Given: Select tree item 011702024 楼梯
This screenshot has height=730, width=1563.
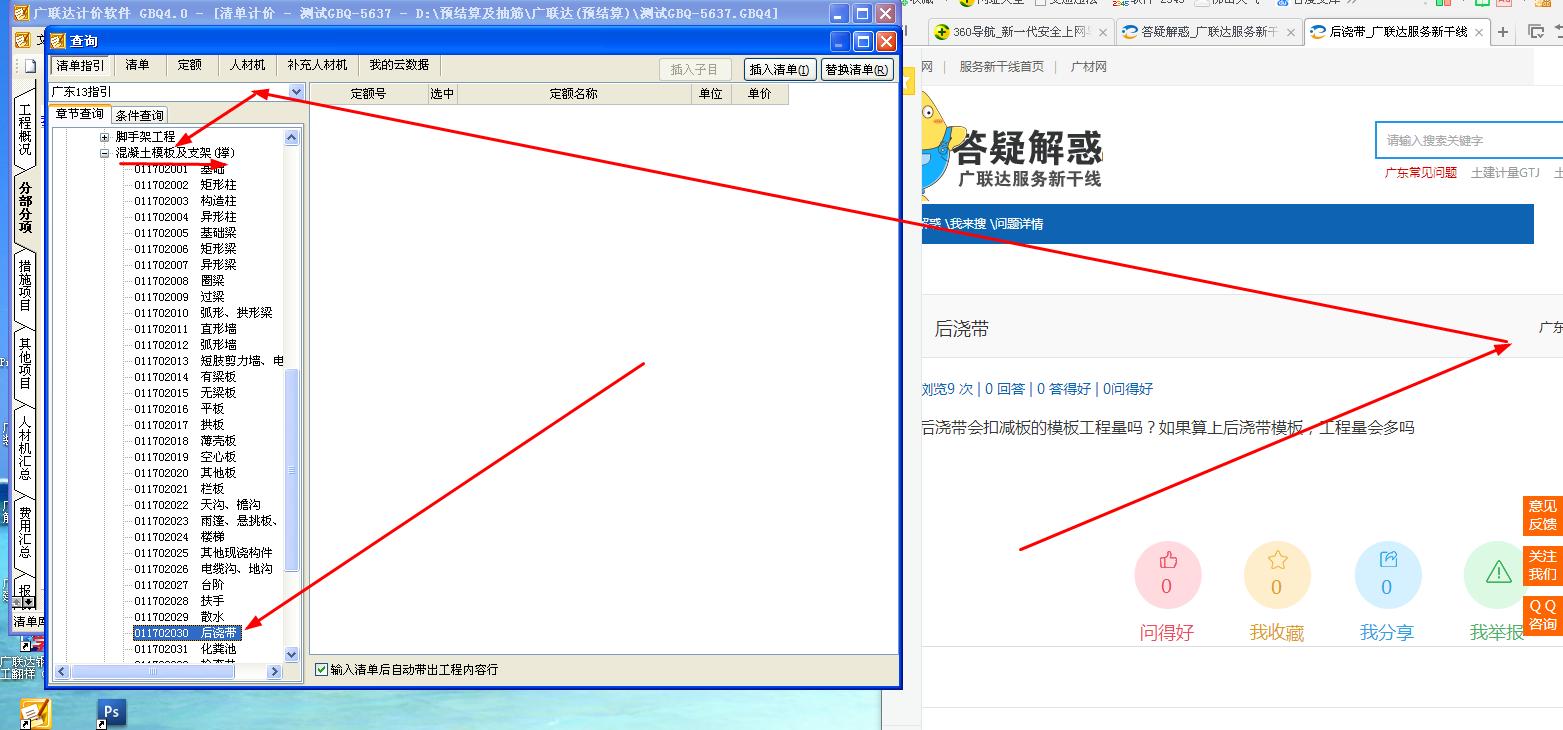Looking at the screenshot, I should (x=179, y=537).
